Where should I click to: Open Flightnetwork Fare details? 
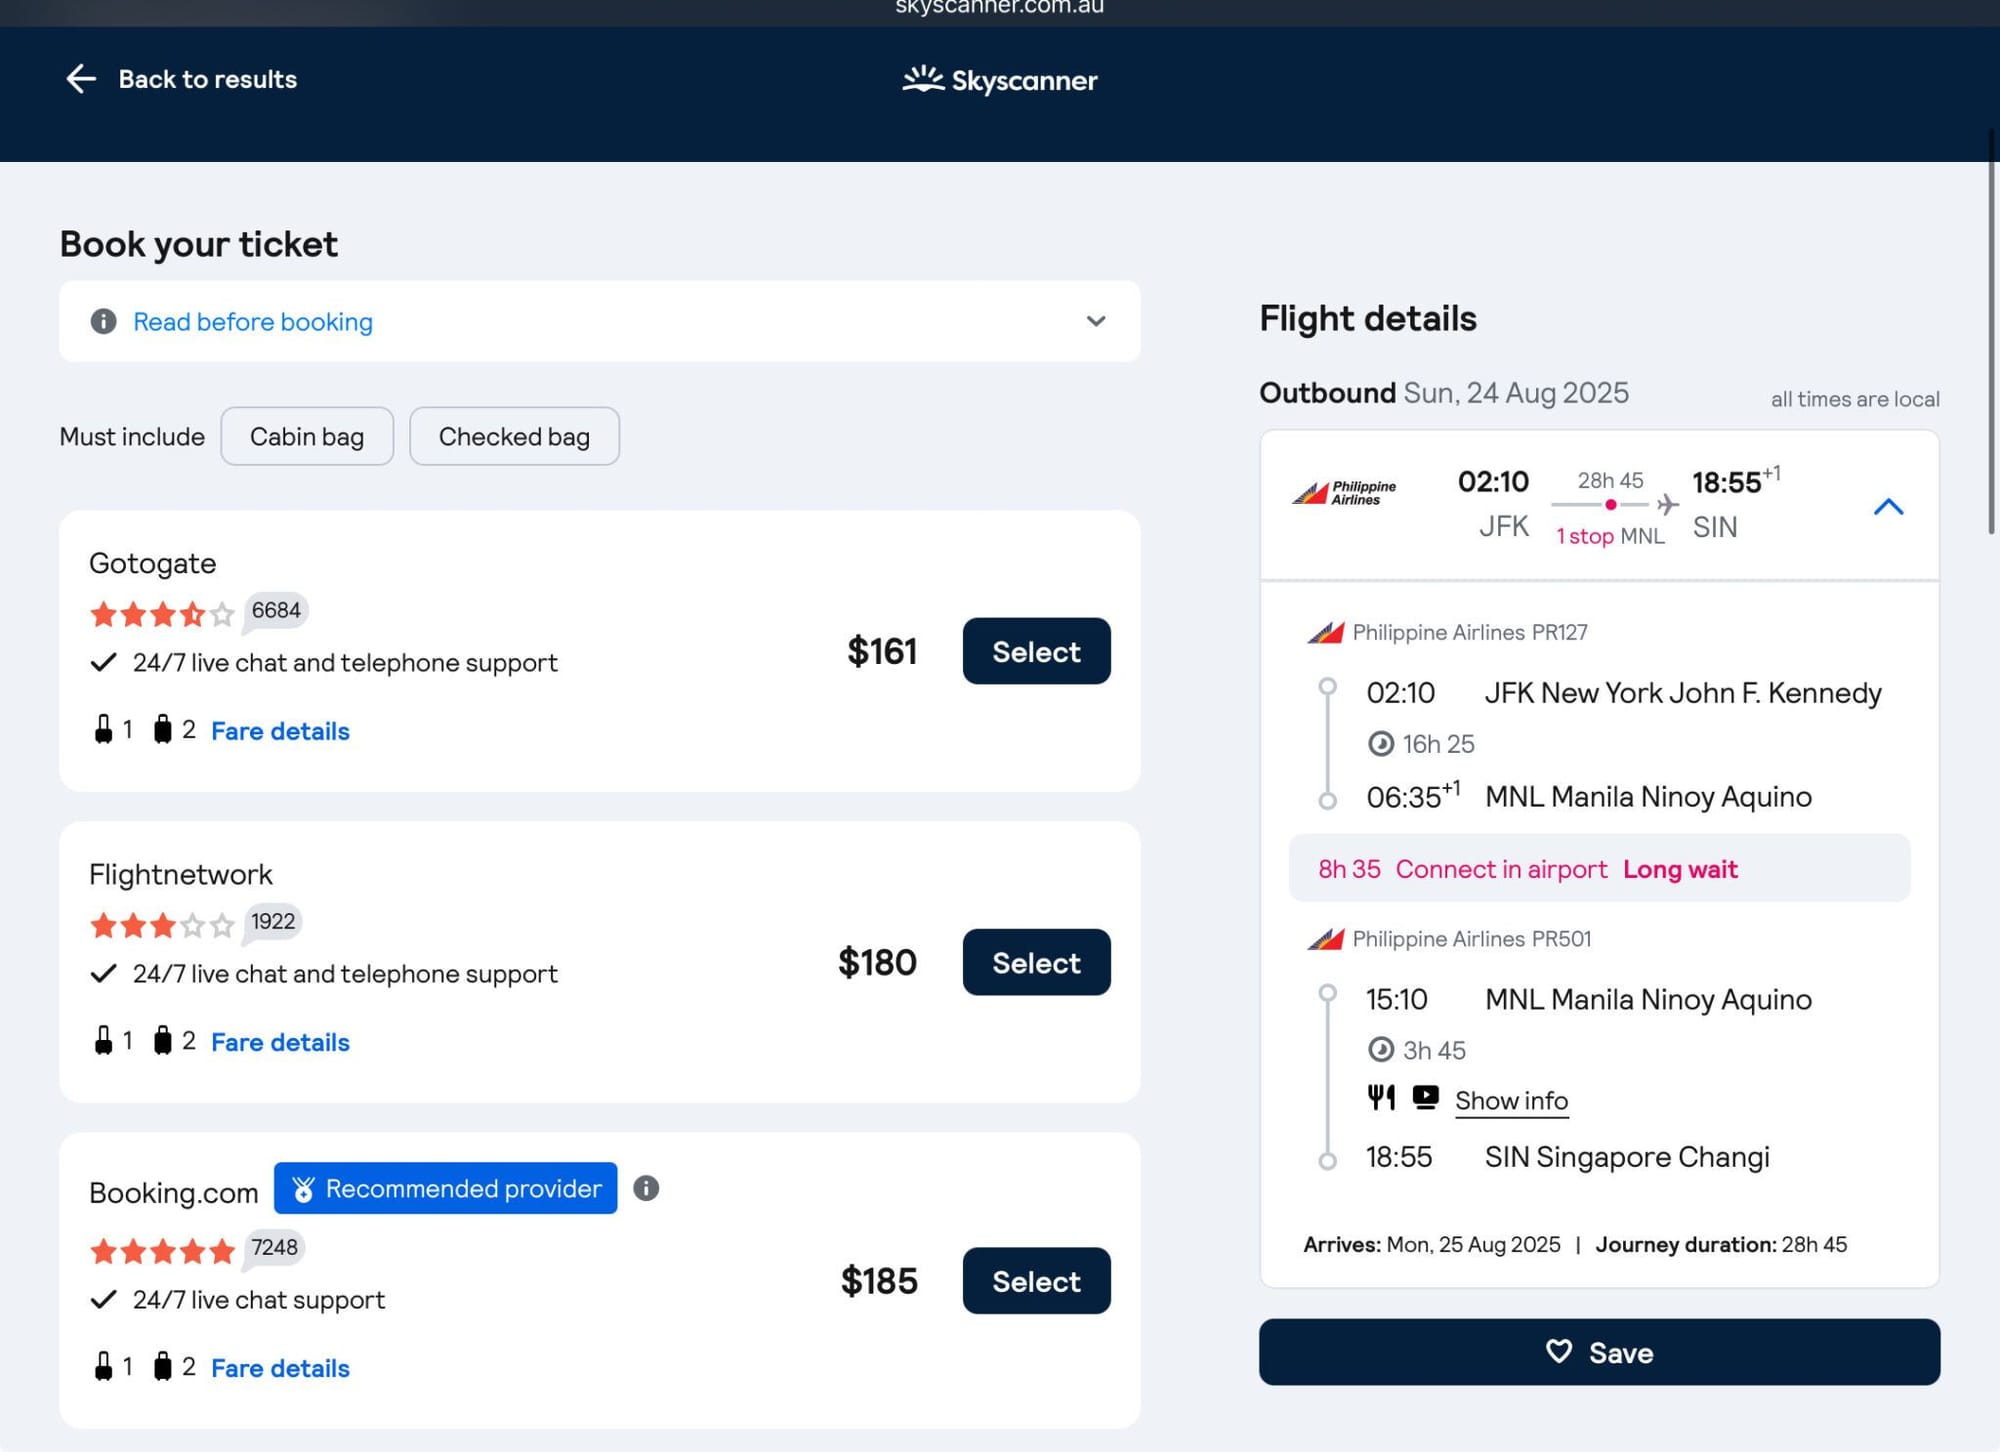click(280, 1042)
